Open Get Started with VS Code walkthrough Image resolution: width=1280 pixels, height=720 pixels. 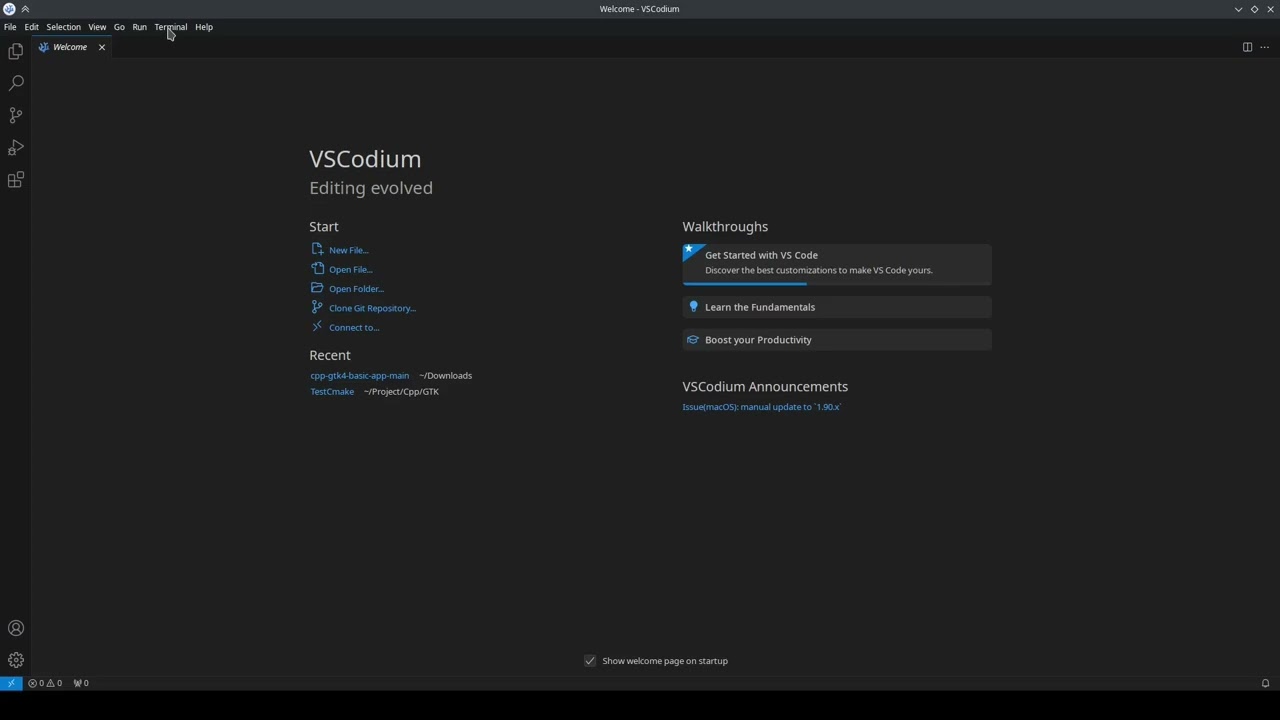[837, 264]
